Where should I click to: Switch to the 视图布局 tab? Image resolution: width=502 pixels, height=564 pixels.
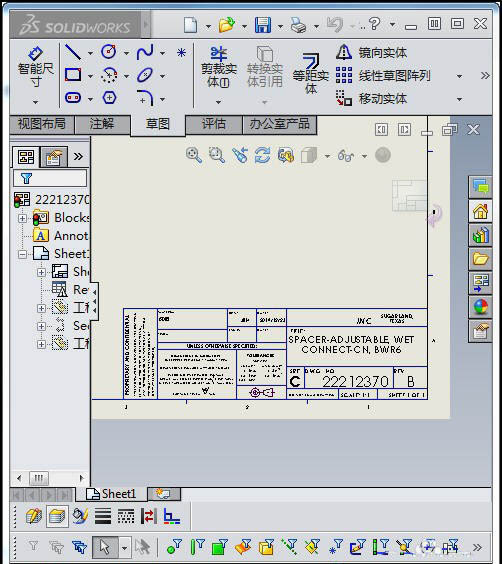tap(42, 124)
